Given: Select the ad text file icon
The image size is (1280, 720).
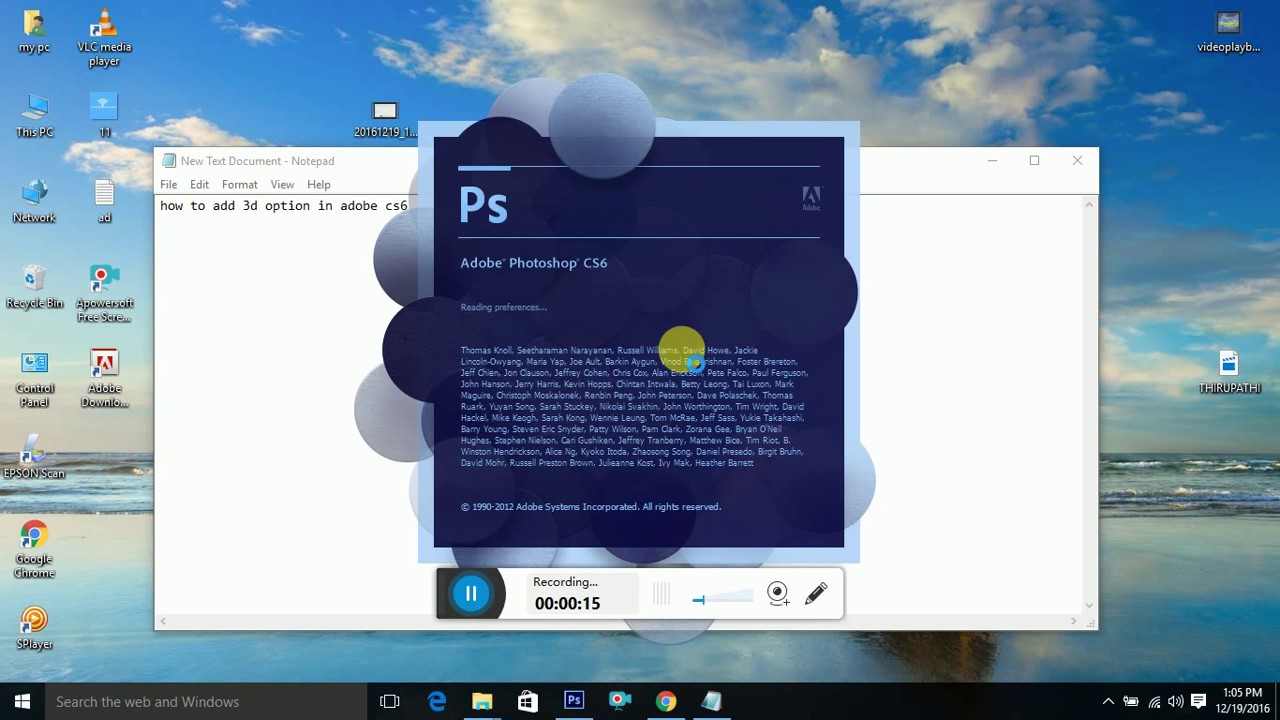Looking at the screenshot, I should tap(104, 201).
